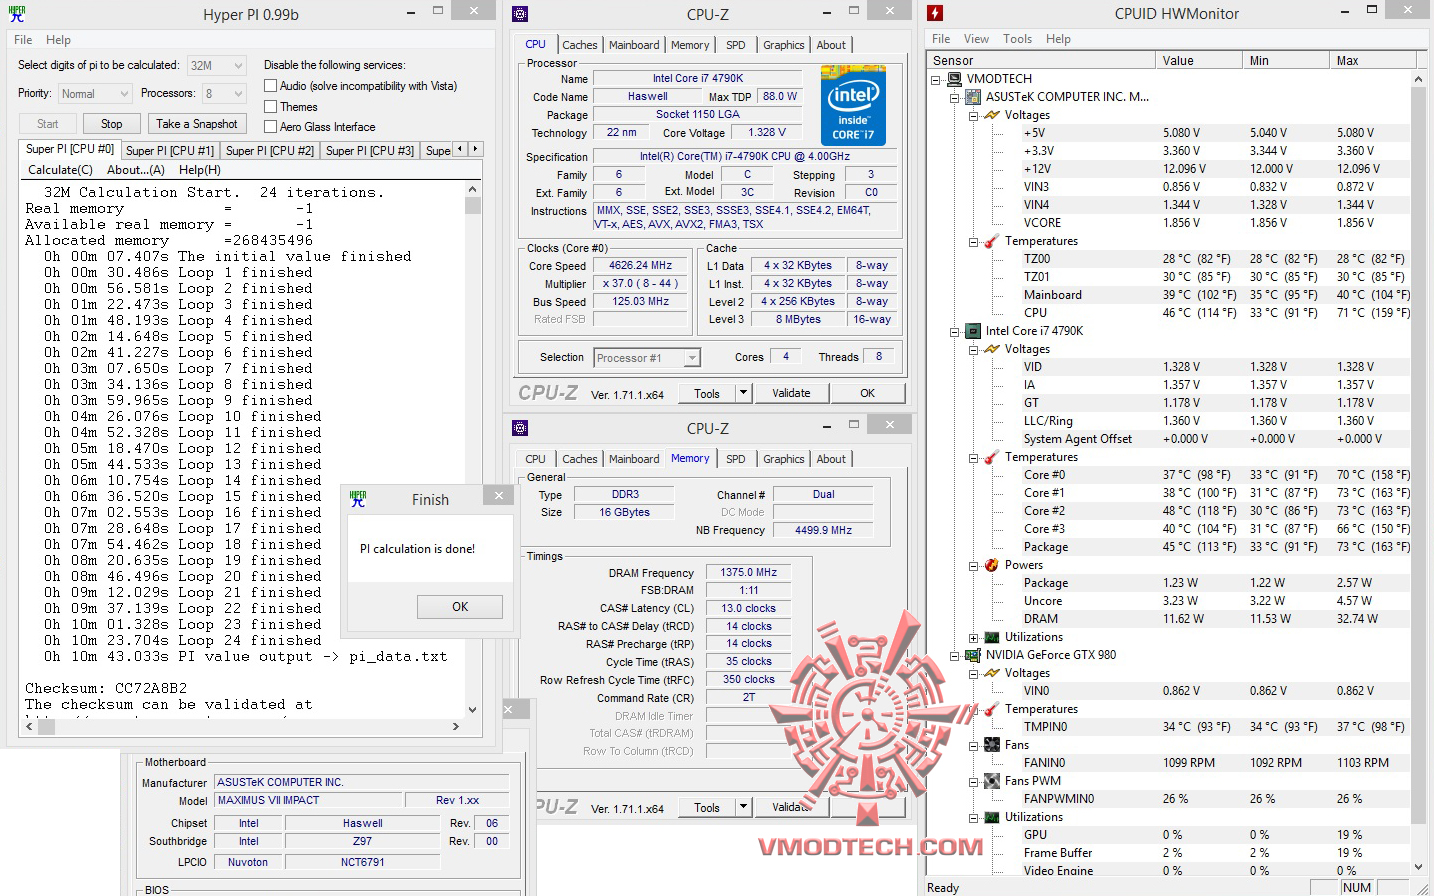Open the Tools dropdown arrow in top CPU-Z
Image resolution: width=1434 pixels, height=896 pixels.
743,393
